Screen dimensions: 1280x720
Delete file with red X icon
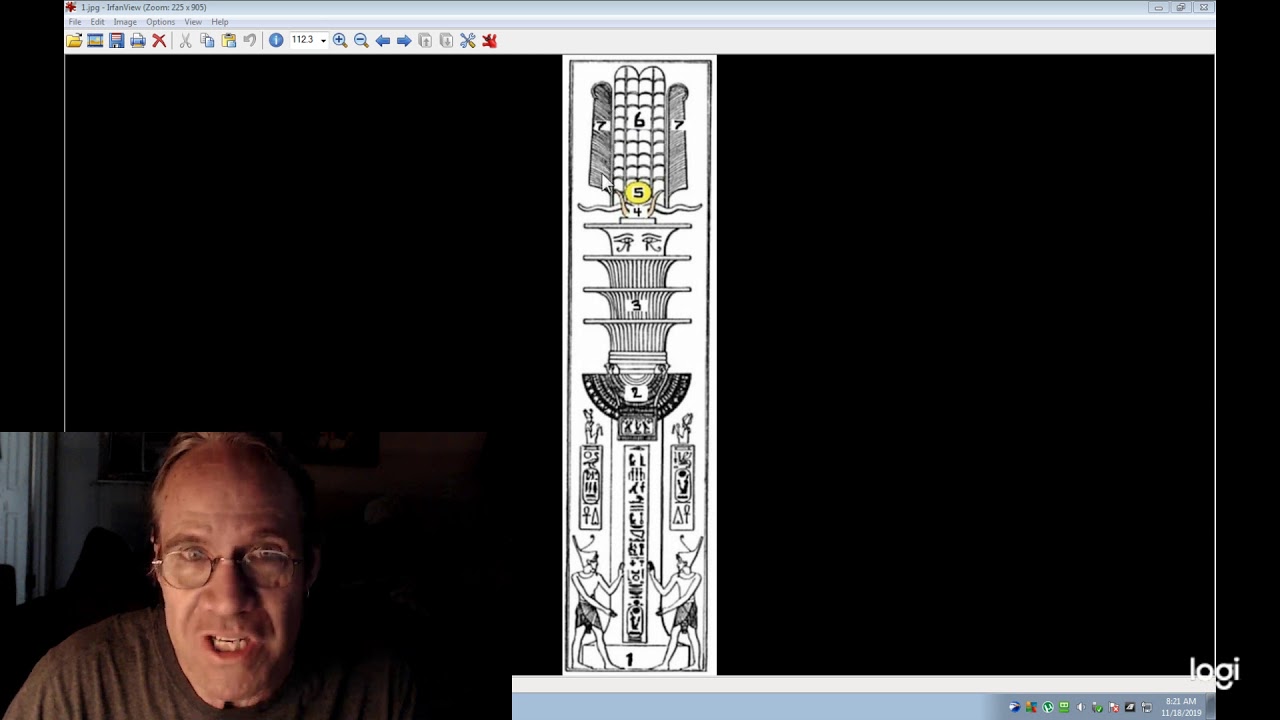coord(159,40)
